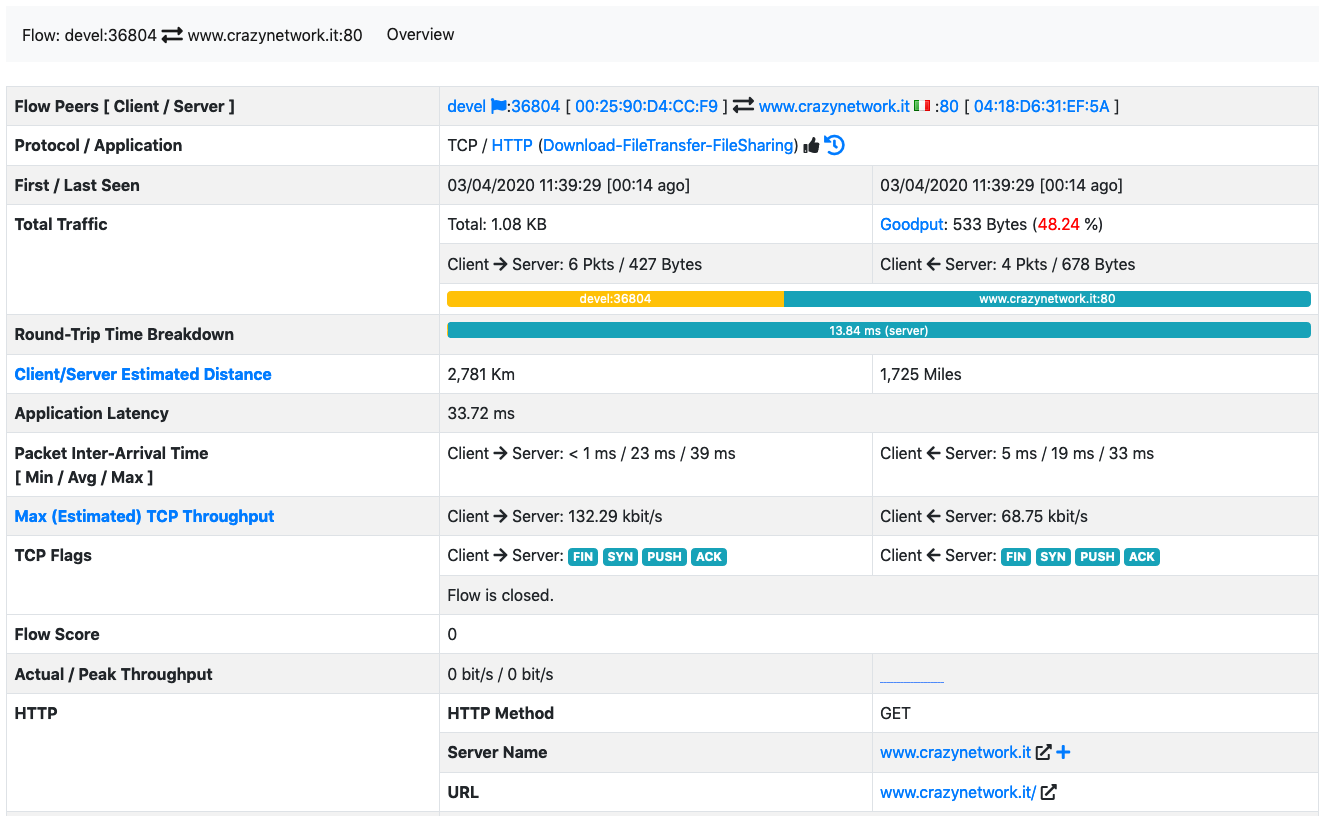Image resolution: width=1324 pixels, height=816 pixels.
Task: Click the teal www.crazynetwork.it:80 traffic bar
Action: (1047, 299)
